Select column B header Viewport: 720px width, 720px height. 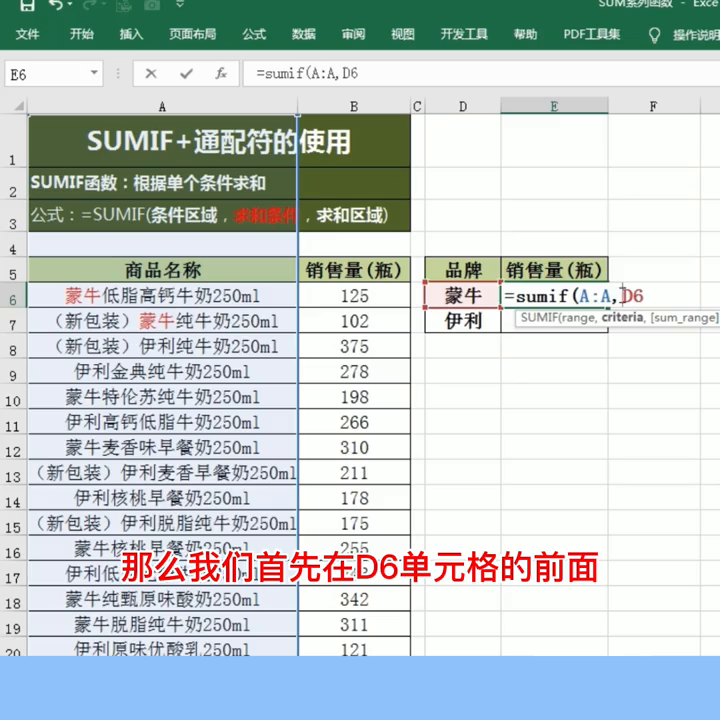click(354, 107)
